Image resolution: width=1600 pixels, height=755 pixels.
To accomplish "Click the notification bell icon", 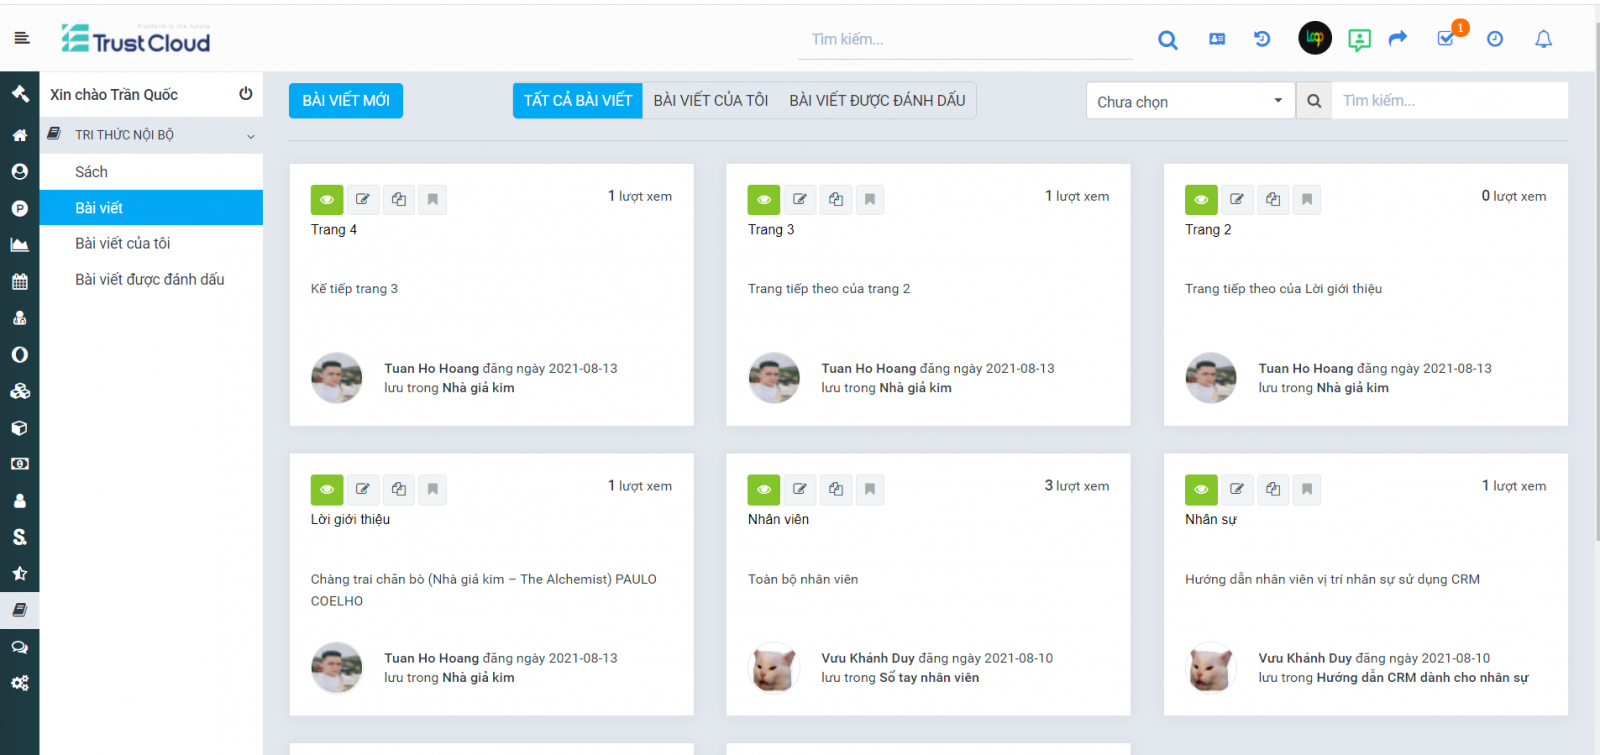I will (x=1543, y=39).
